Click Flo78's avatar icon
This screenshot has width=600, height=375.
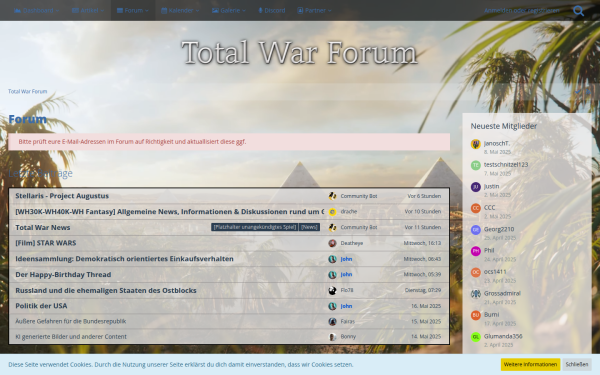click(332, 290)
